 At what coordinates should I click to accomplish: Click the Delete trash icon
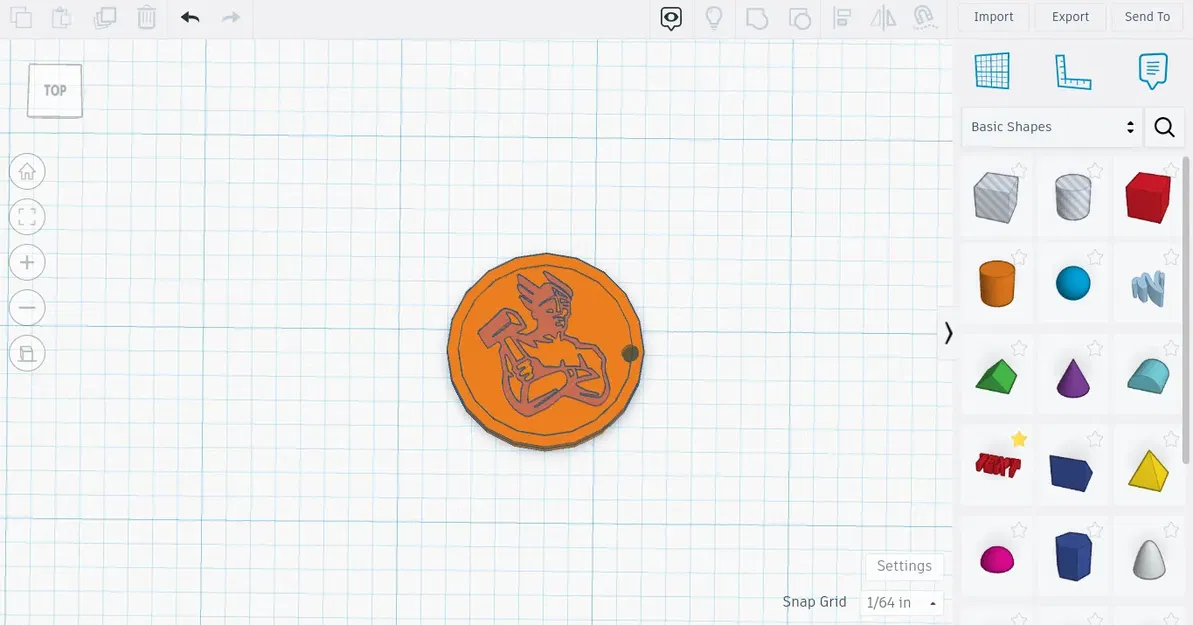tap(146, 17)
